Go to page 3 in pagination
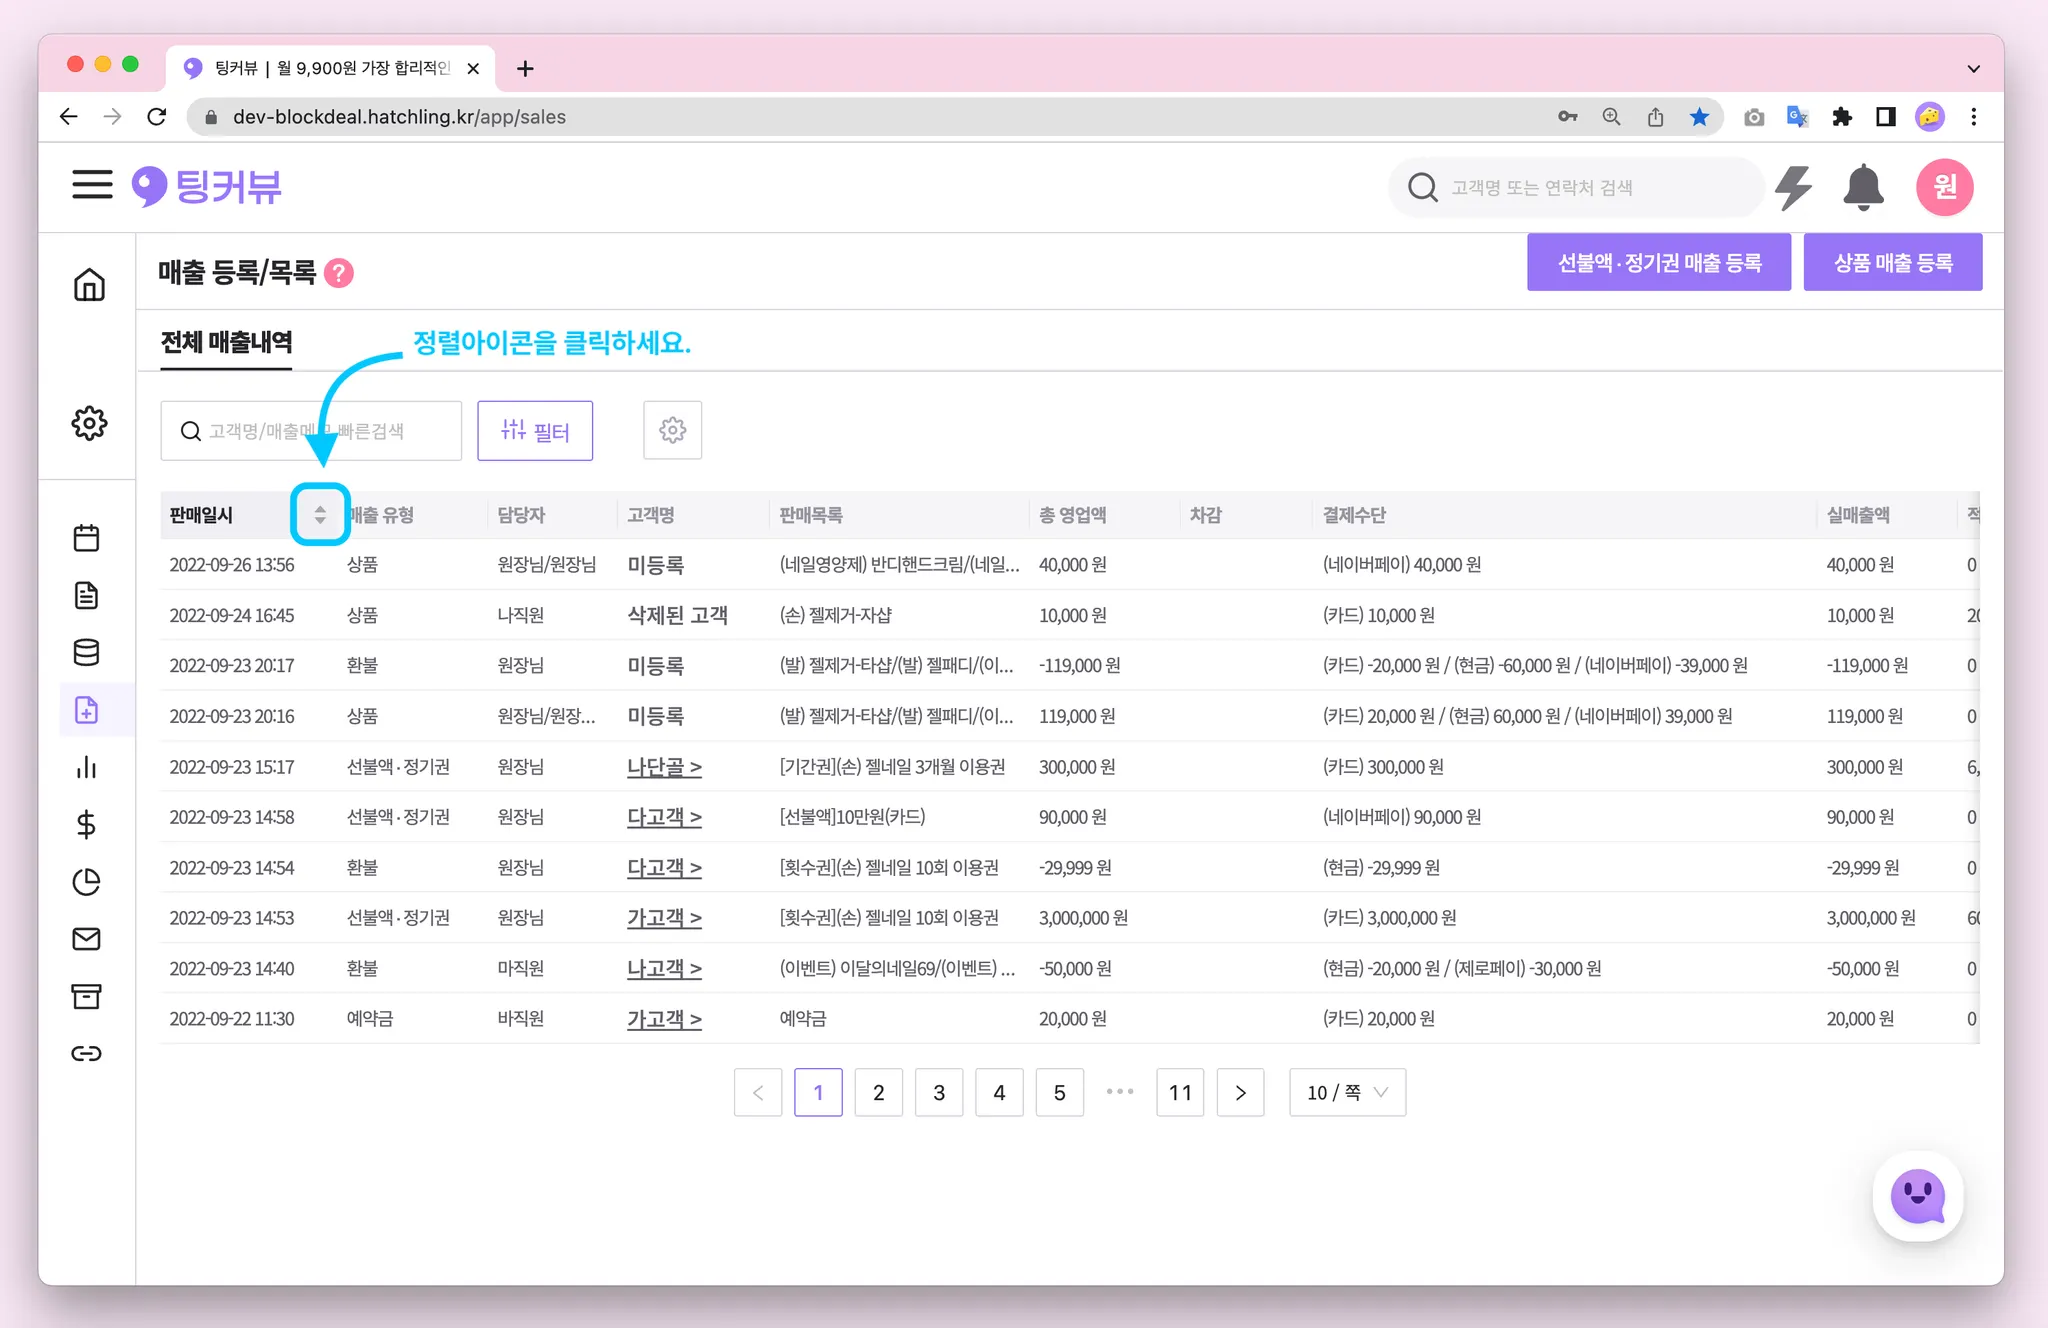 click(939, 1092)
